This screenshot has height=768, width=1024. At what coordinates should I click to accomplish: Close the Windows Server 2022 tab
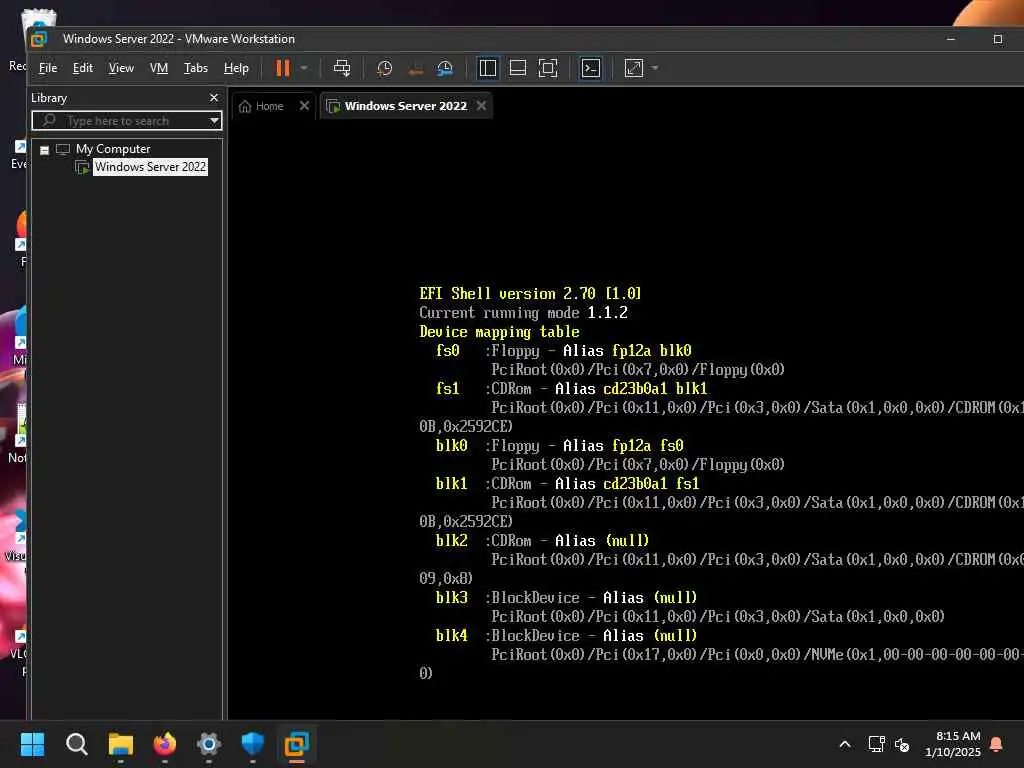point(481,106)
